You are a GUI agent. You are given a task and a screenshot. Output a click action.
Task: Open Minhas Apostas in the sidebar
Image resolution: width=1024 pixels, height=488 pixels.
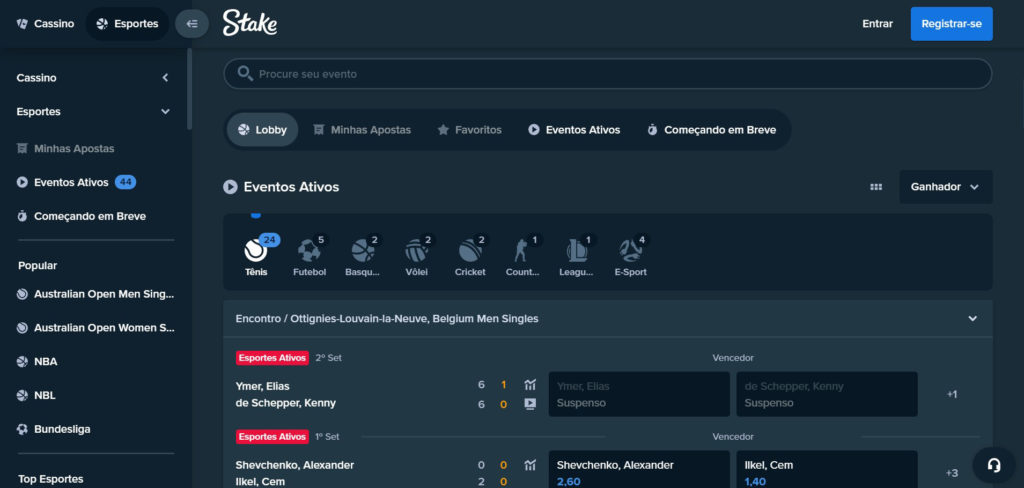[65, 148]
